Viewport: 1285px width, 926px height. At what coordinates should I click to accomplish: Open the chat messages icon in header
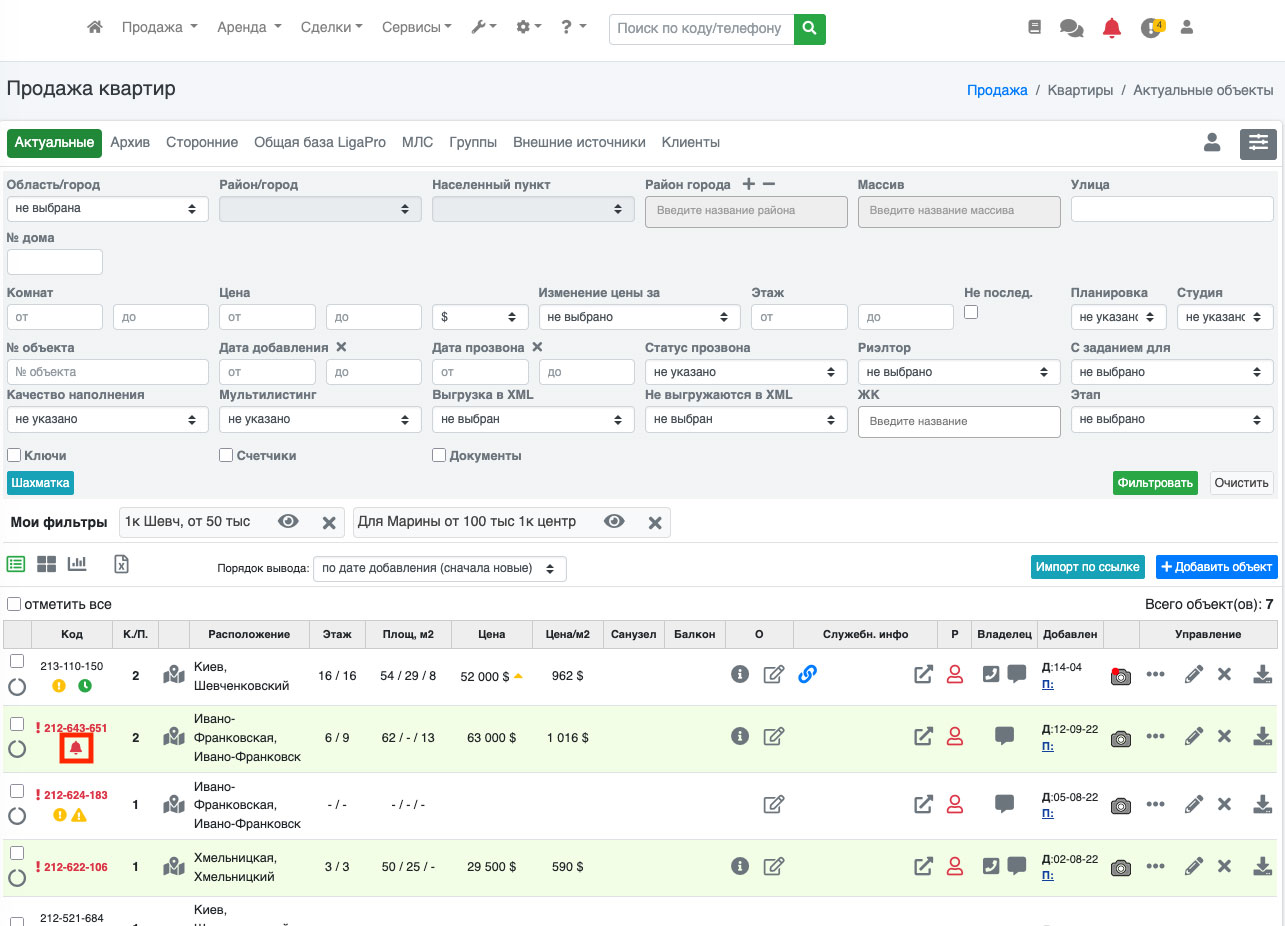[x=1071, y=28]
